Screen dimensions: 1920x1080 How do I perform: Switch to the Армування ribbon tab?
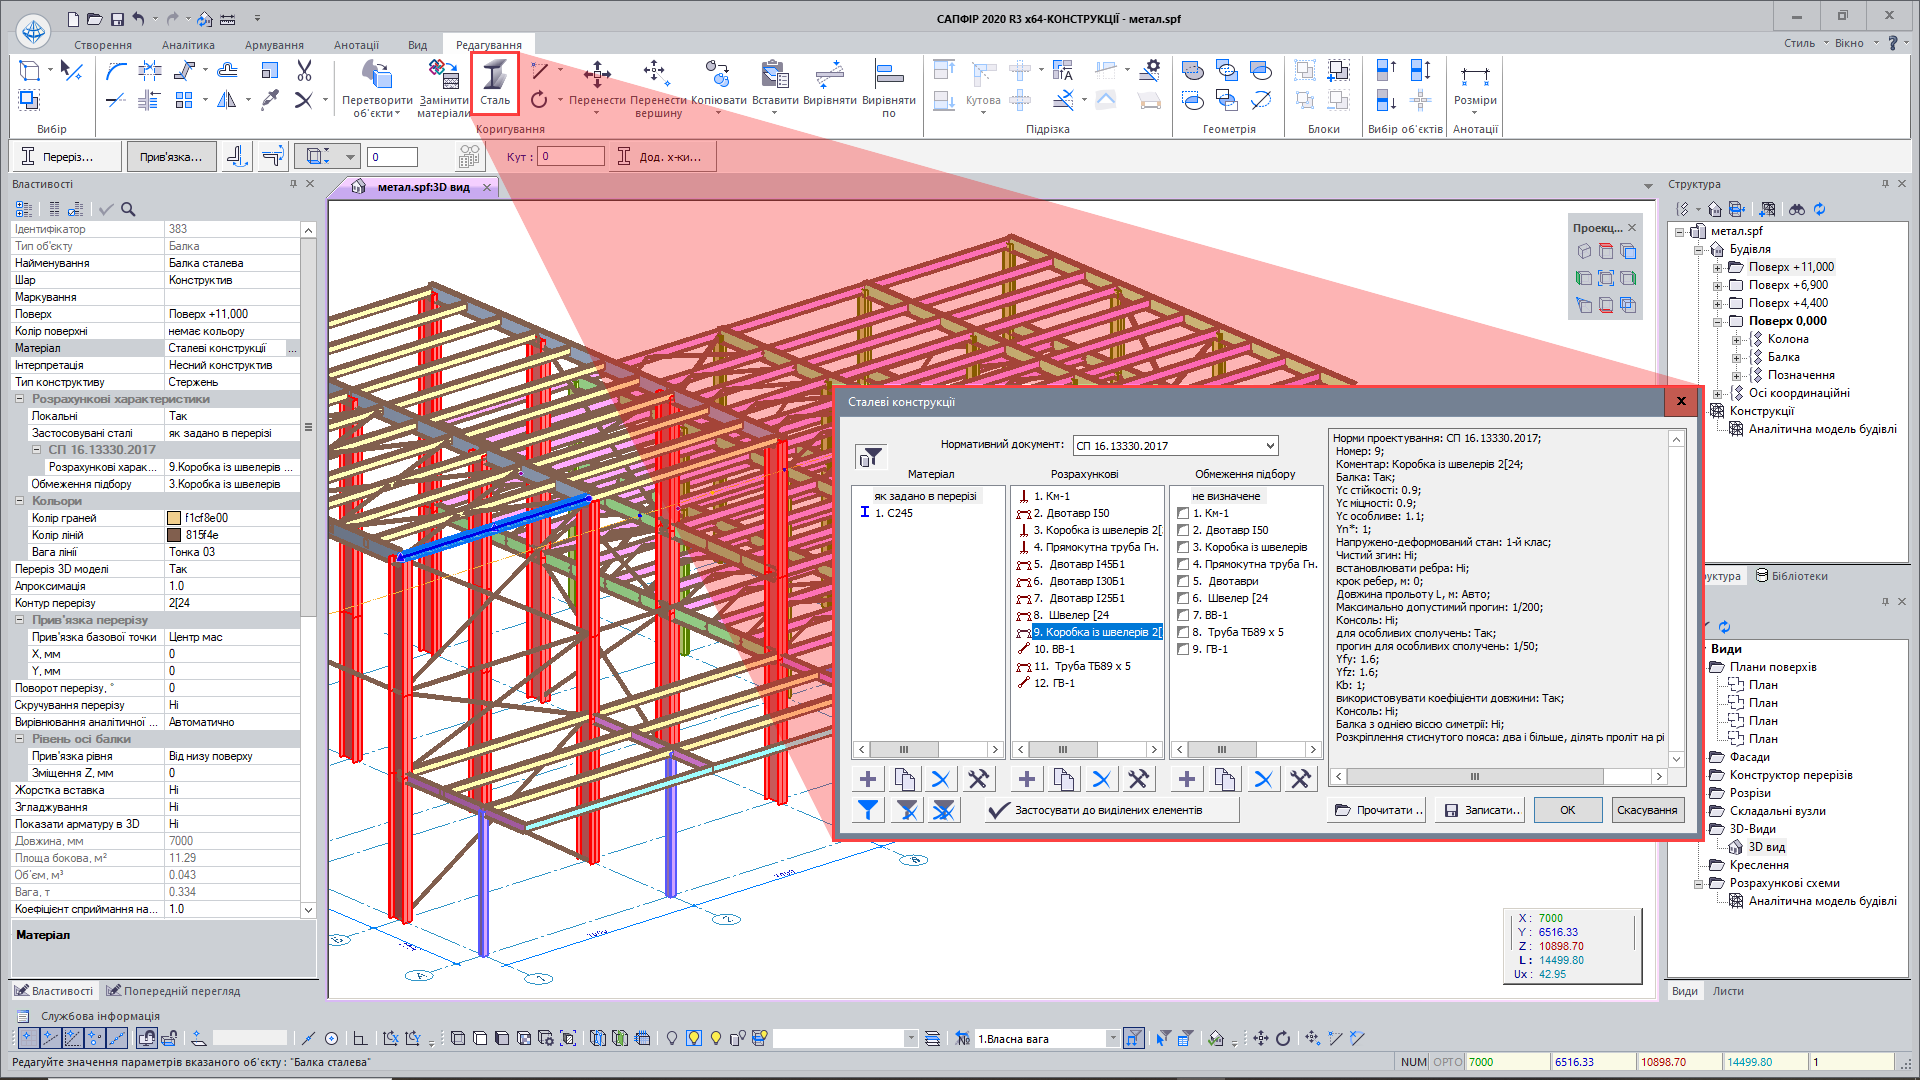pos(274,45)
